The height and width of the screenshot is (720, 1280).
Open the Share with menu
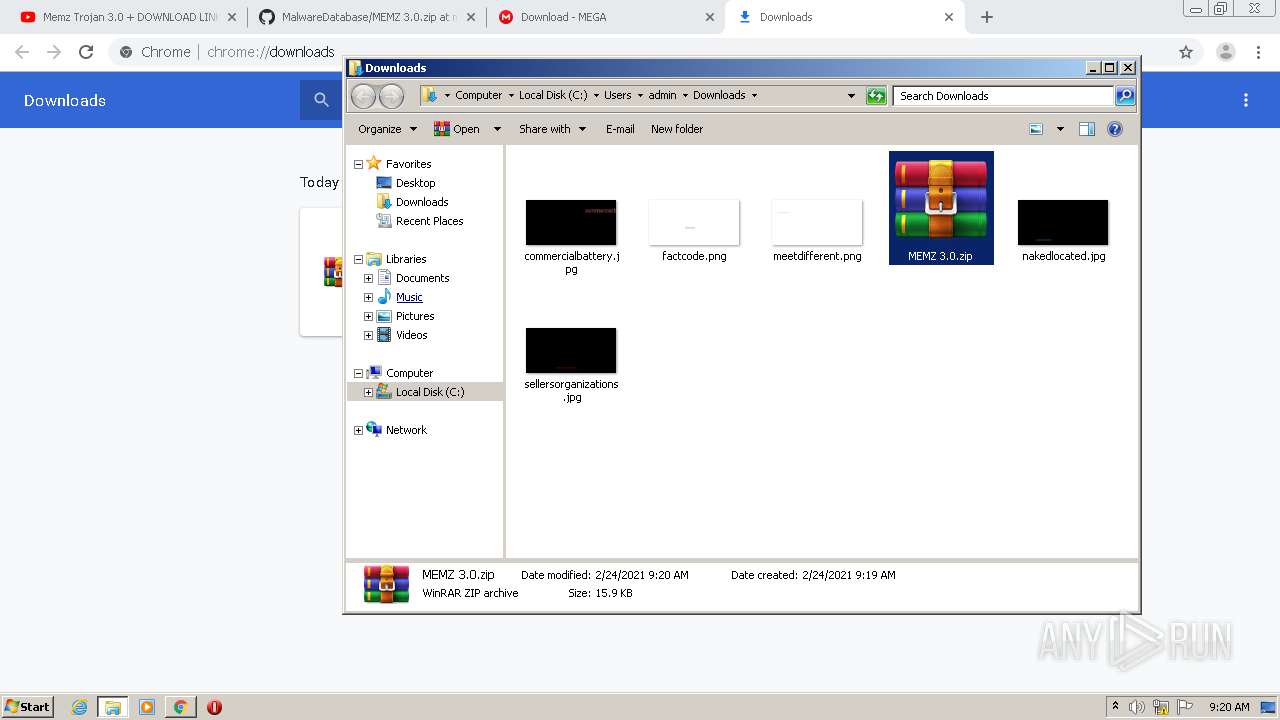pos(552,129)
